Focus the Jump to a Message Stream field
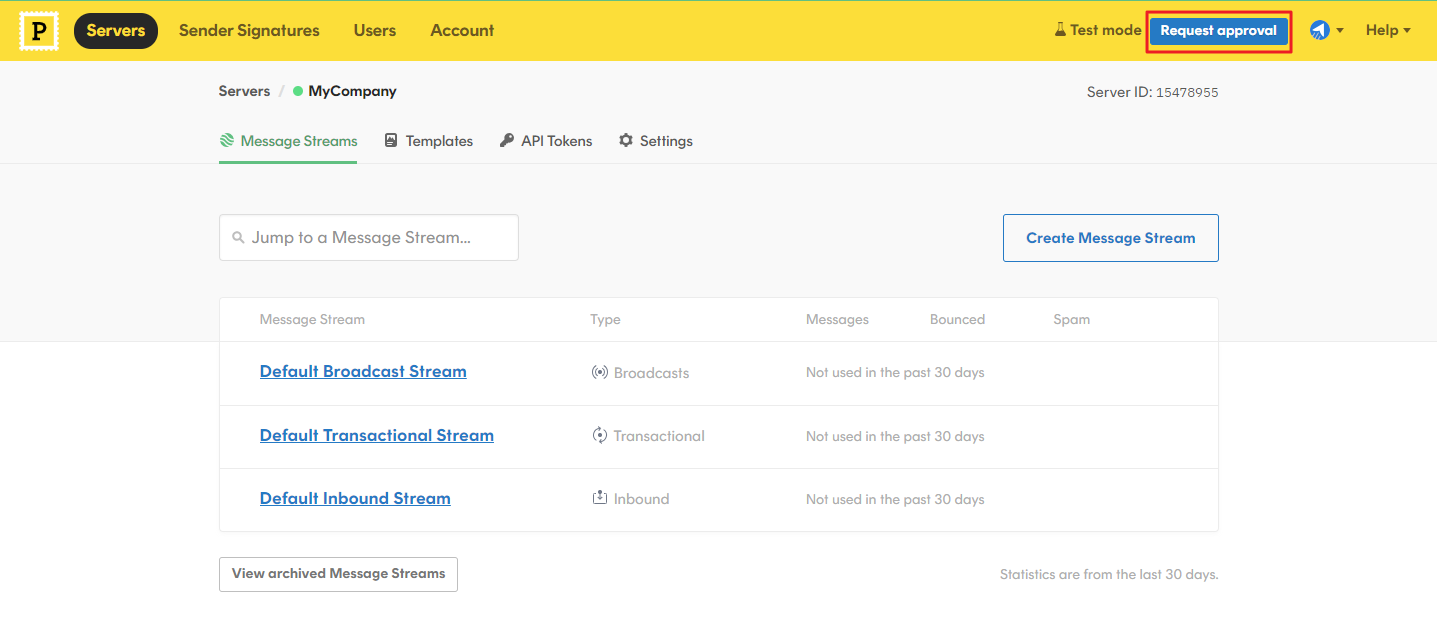Screen dimensions: 1437x633 pyautogui.click(x=369, y=238)
